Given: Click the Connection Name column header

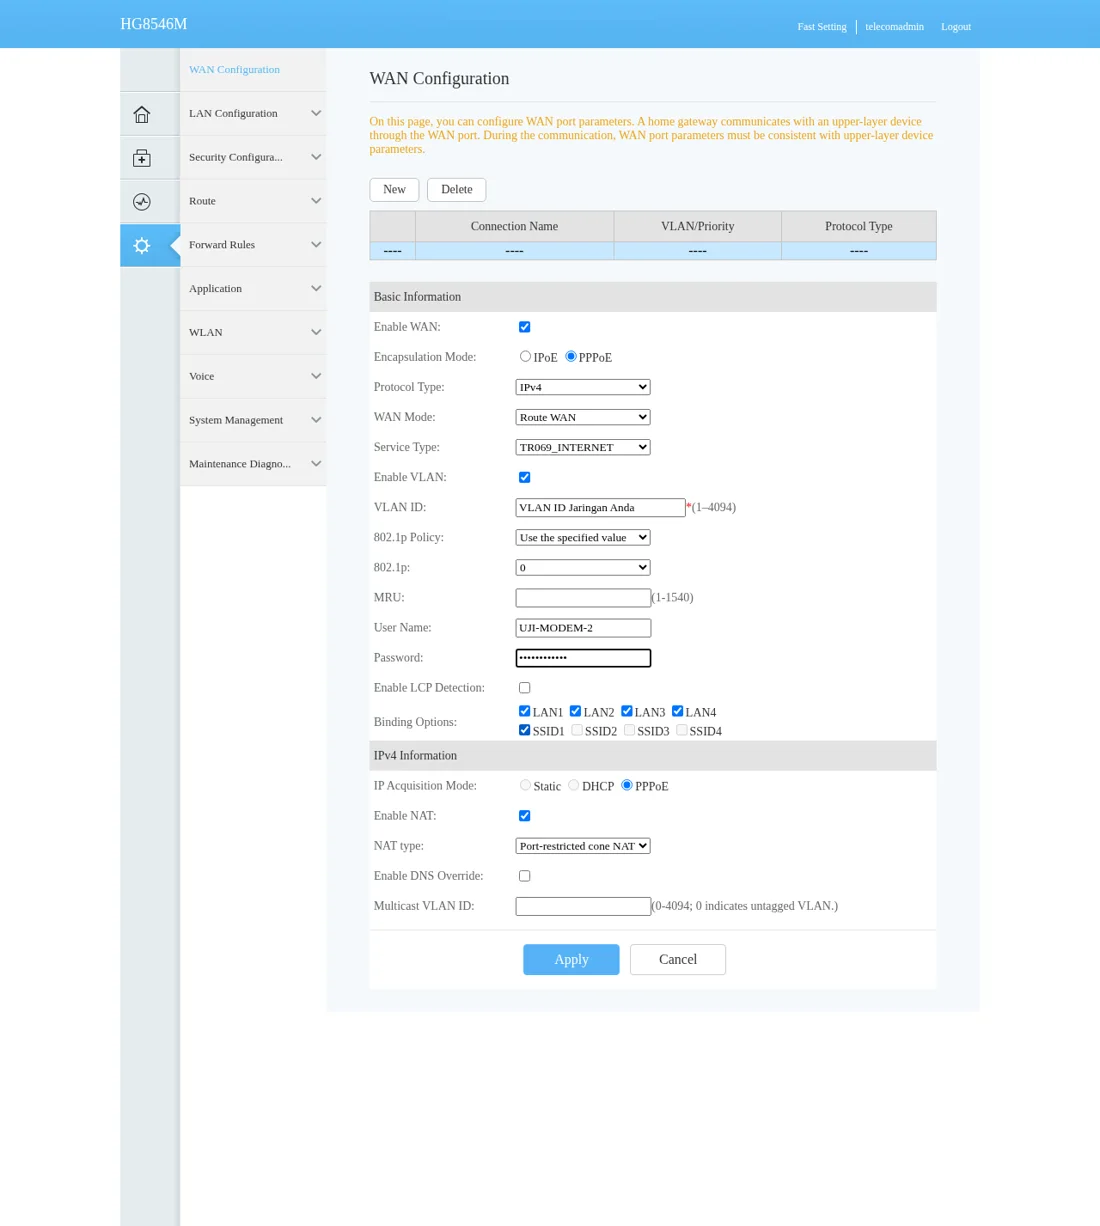Looking at the screenshot, I should coord(514,227).
